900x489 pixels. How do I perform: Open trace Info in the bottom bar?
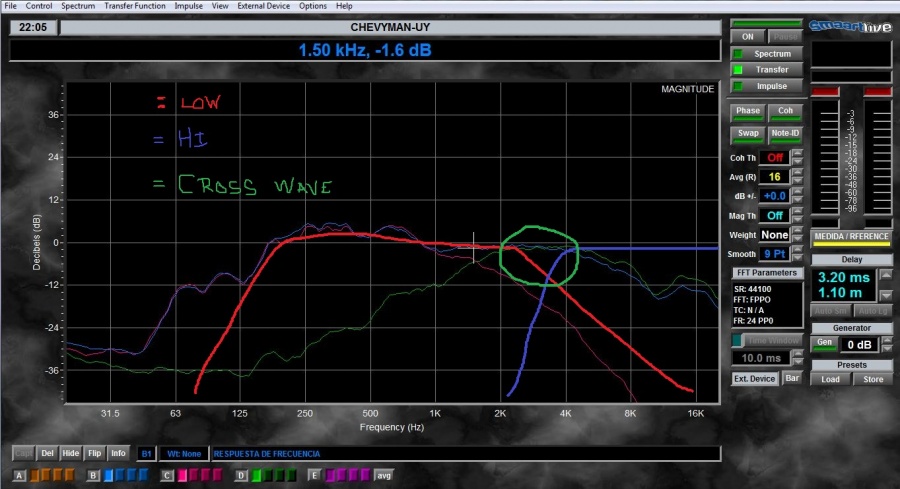(118, 453)
